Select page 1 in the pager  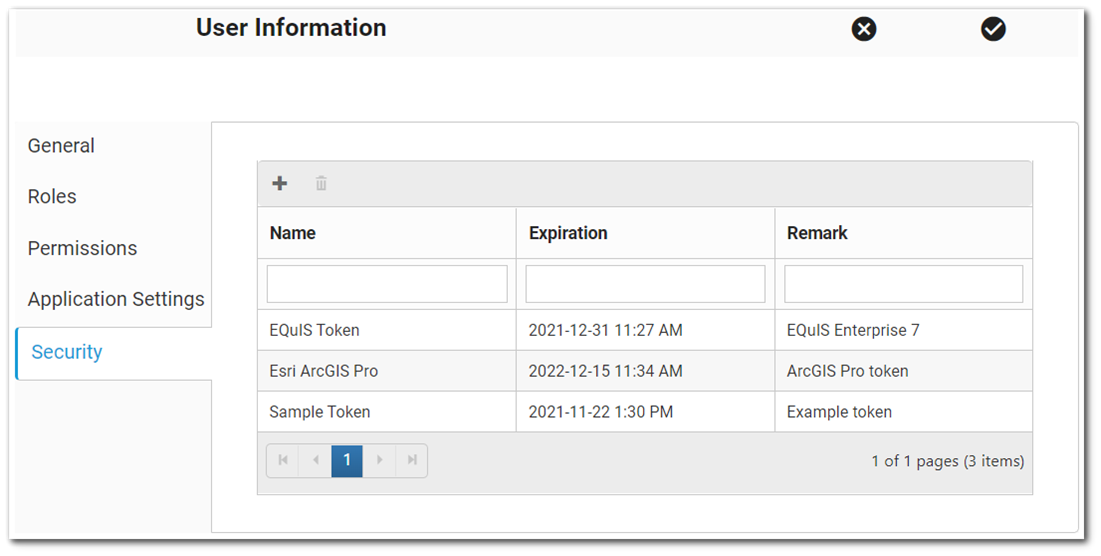point(347,461)
